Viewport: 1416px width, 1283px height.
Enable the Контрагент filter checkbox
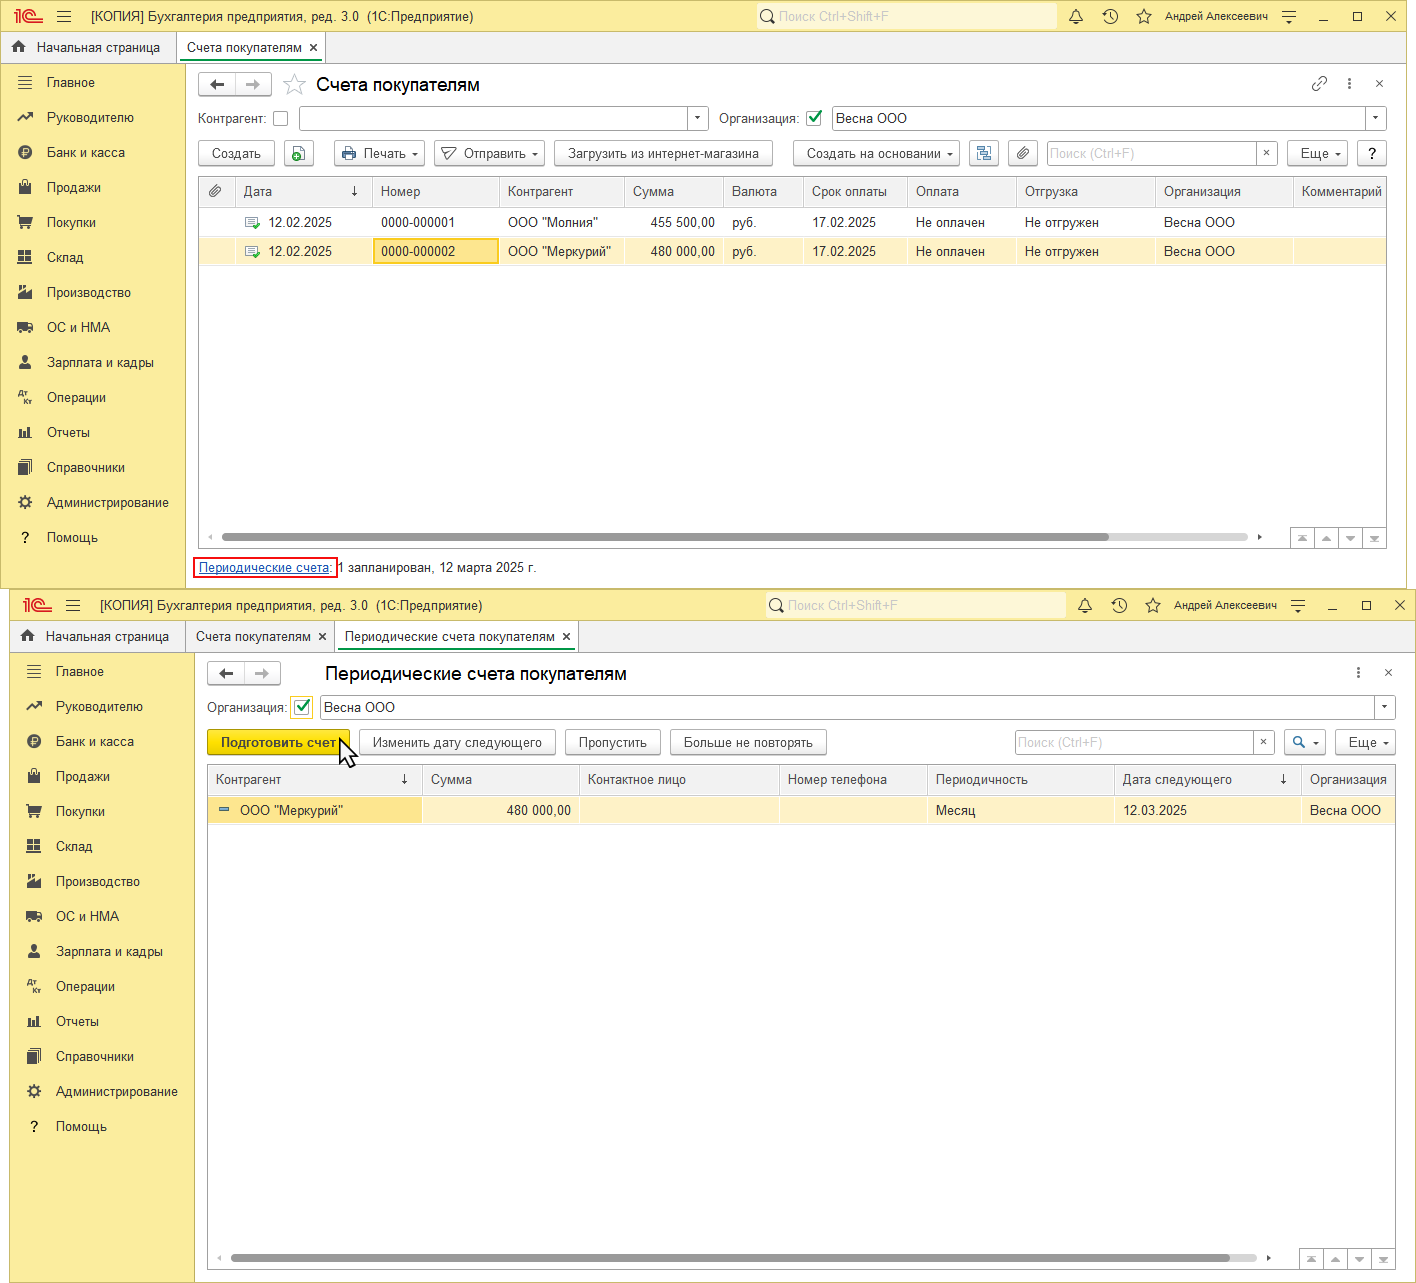click(x=281, y=118)
